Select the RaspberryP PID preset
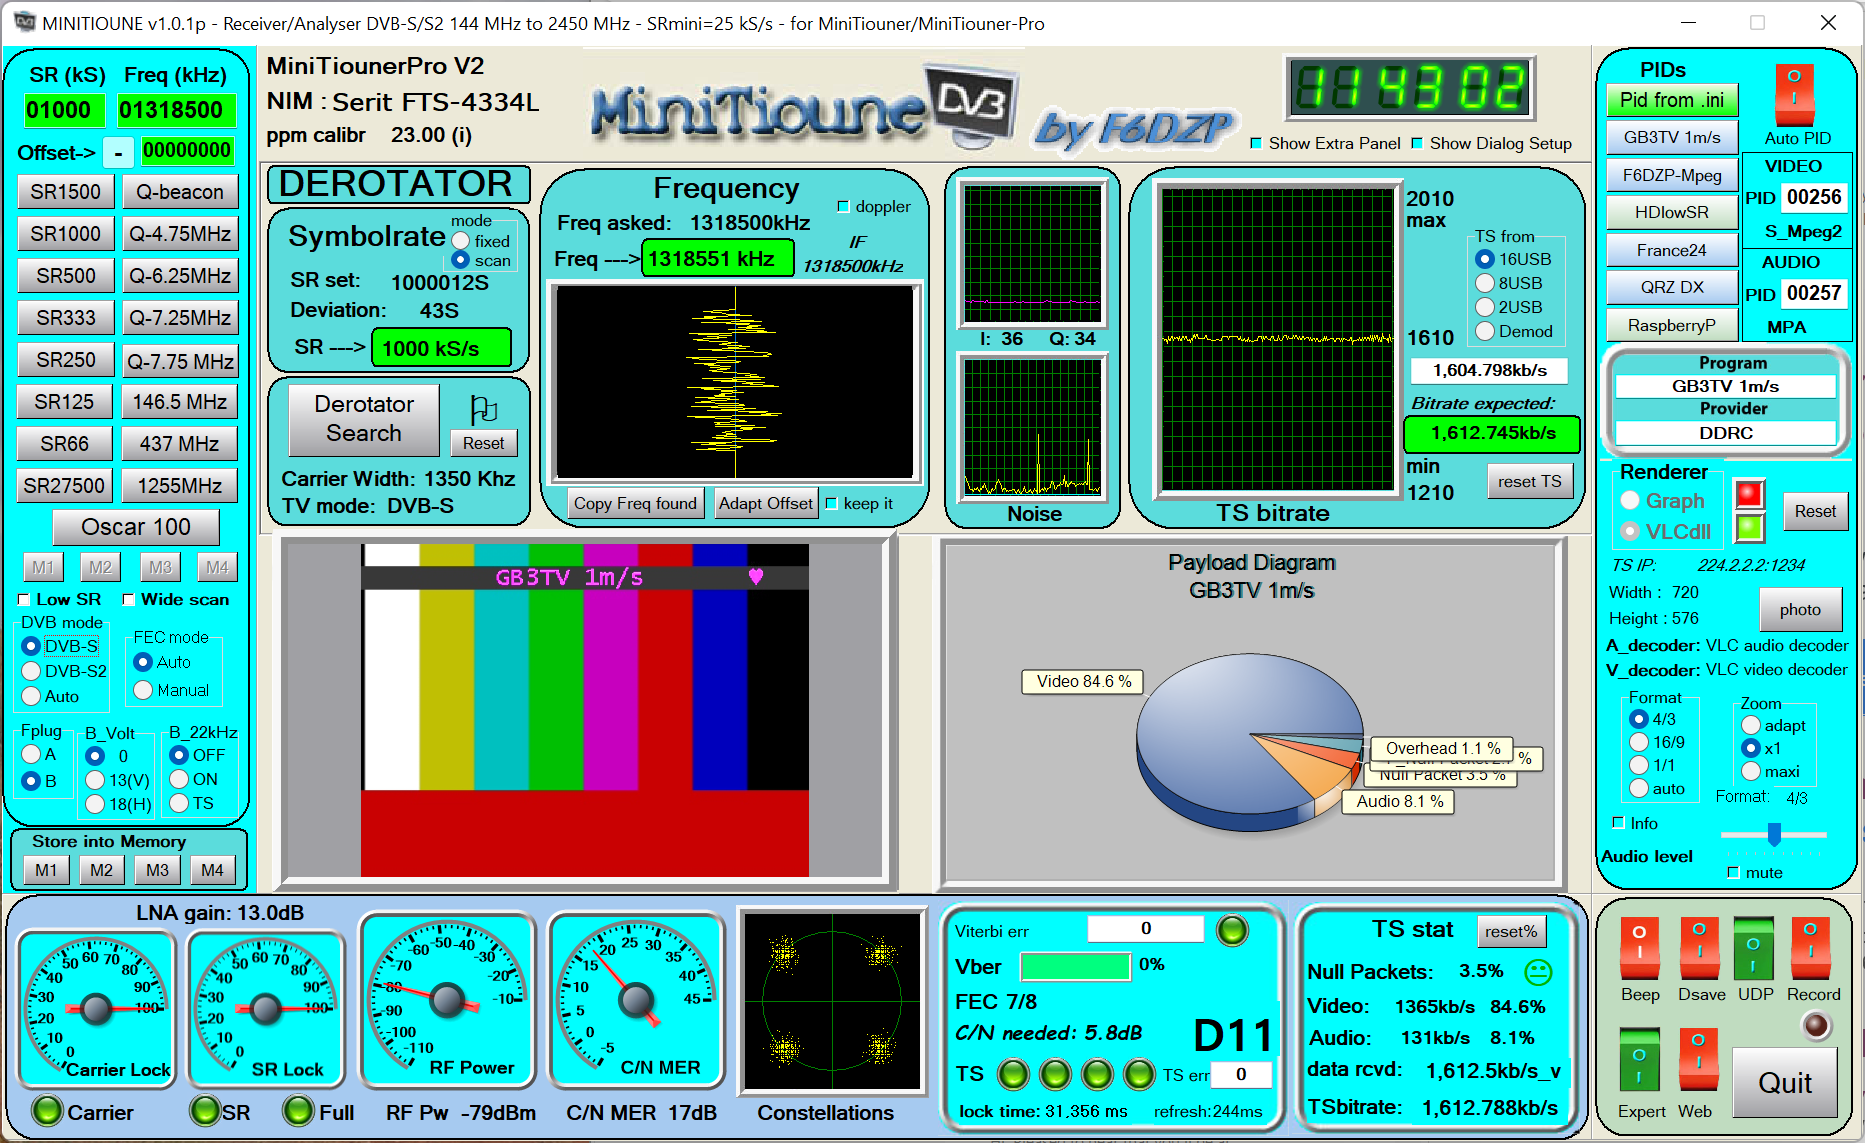The width and height of the screenshot is (1865, 1143). click(1672, 325)
